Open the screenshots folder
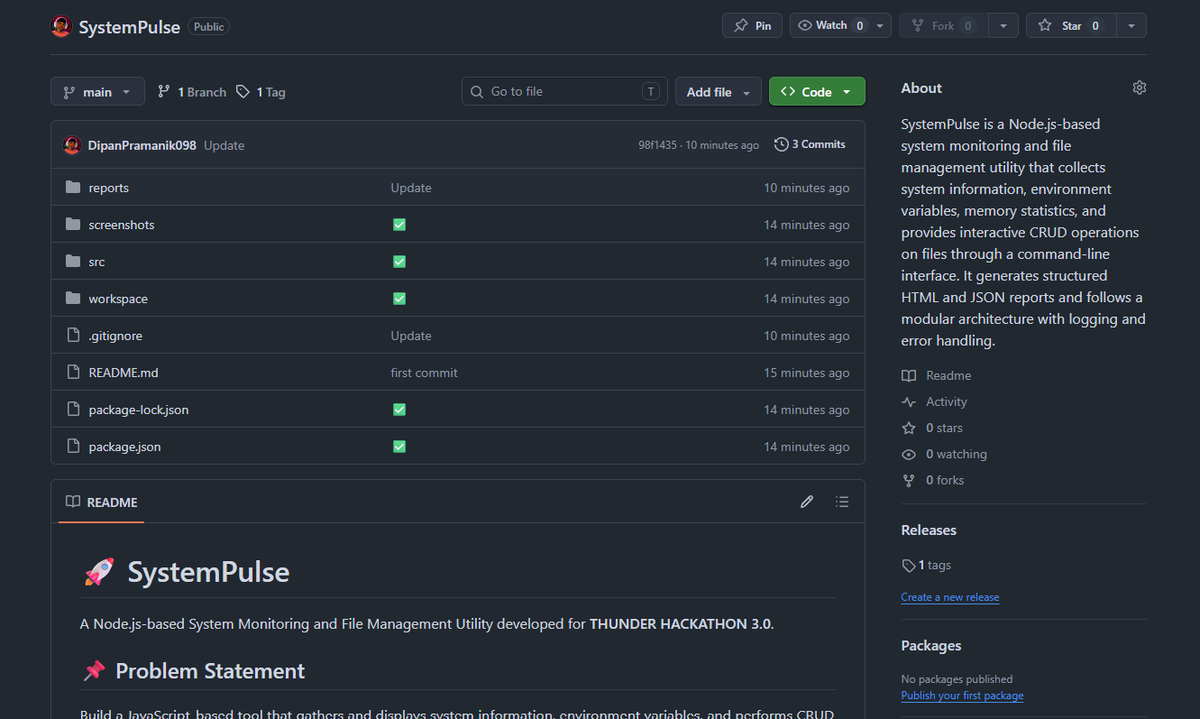This screenshot has height=719, width=1200. pyautogui.click(x=122, y=225)
